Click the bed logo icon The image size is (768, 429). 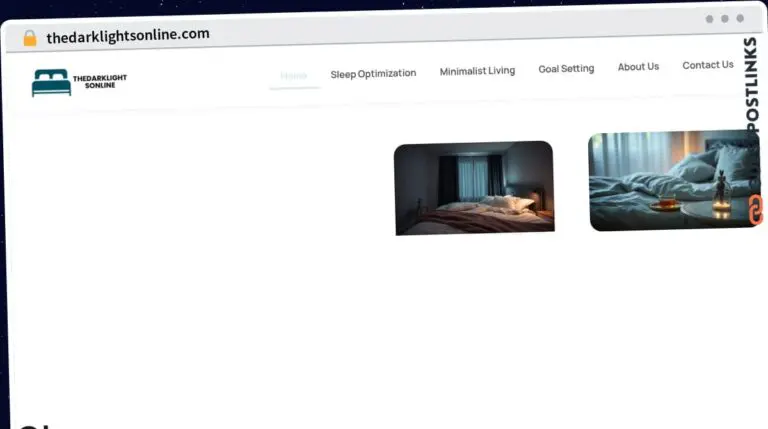click(x=51, y=82)
